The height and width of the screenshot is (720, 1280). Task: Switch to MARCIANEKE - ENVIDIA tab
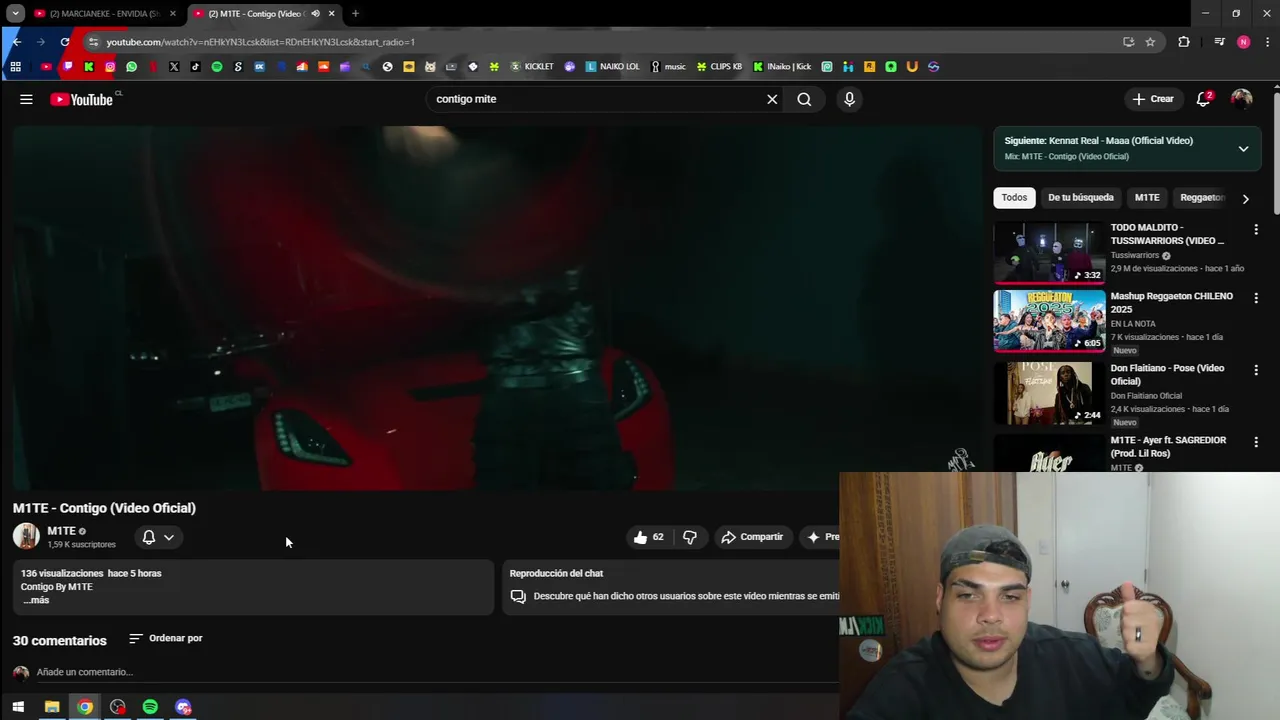(105, 14)
